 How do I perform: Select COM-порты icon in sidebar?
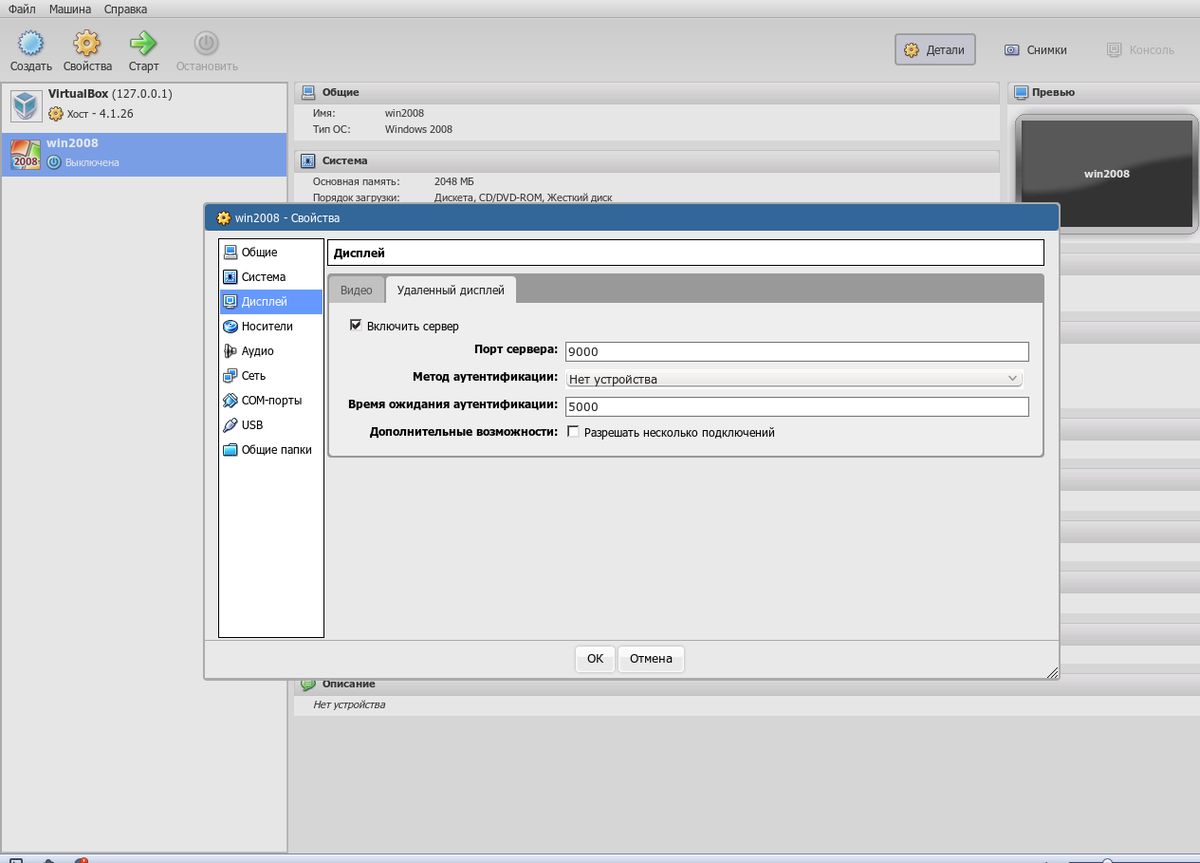(x=231, y=400)
